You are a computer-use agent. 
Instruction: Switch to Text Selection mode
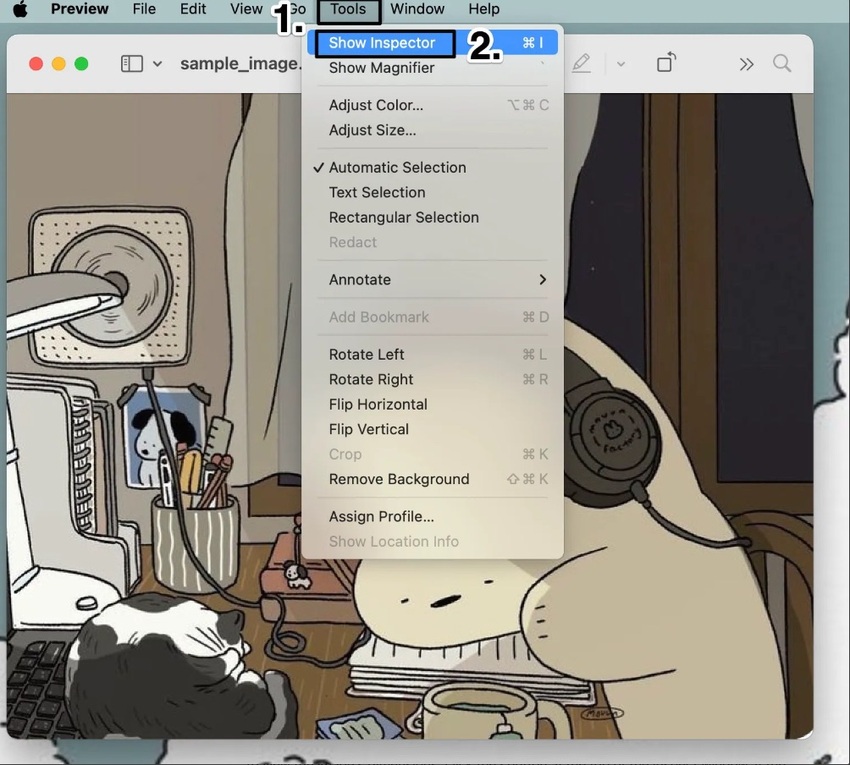pyautogui.click(x=433, y=192)
